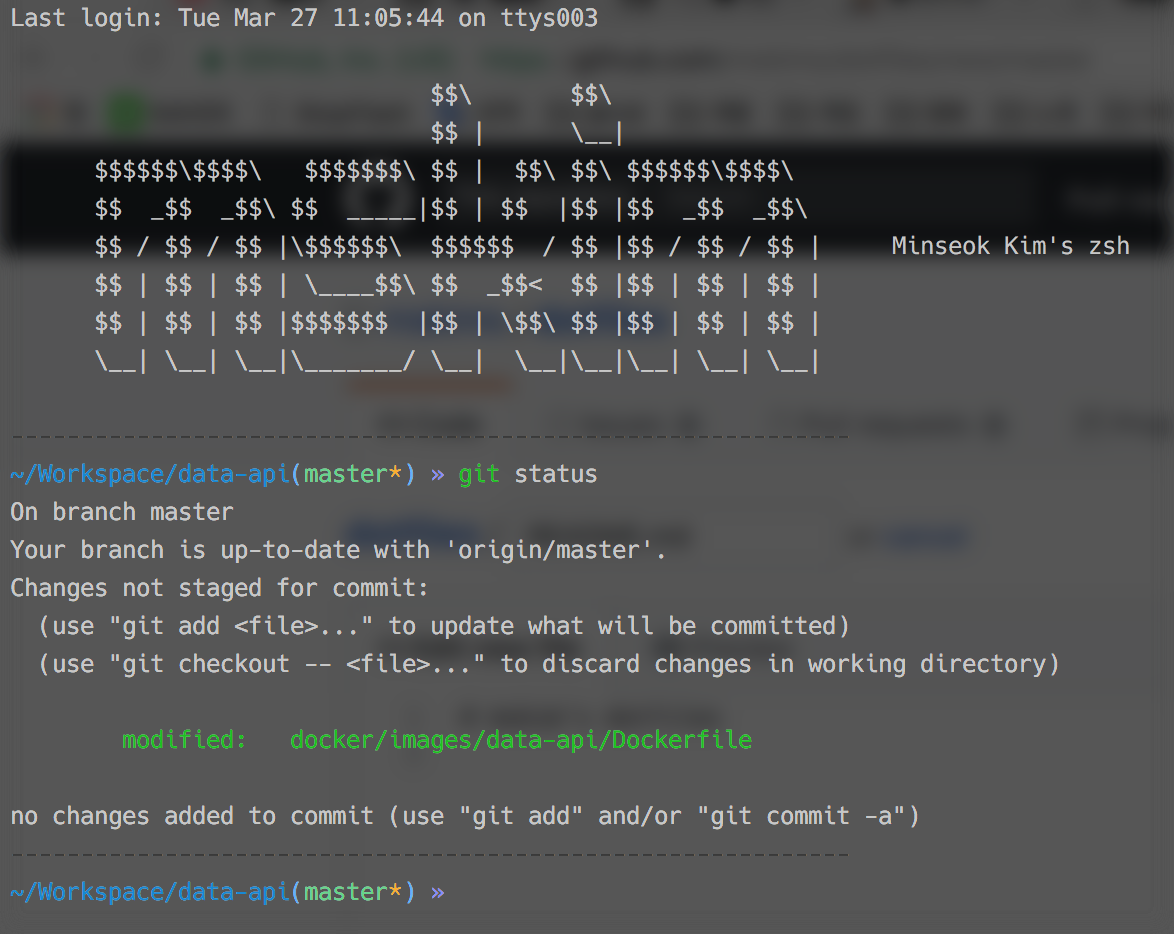Click the 'Minseok Kim's zsh' banner text
The image size is (1174, 934).
[x=1010, y=246]
